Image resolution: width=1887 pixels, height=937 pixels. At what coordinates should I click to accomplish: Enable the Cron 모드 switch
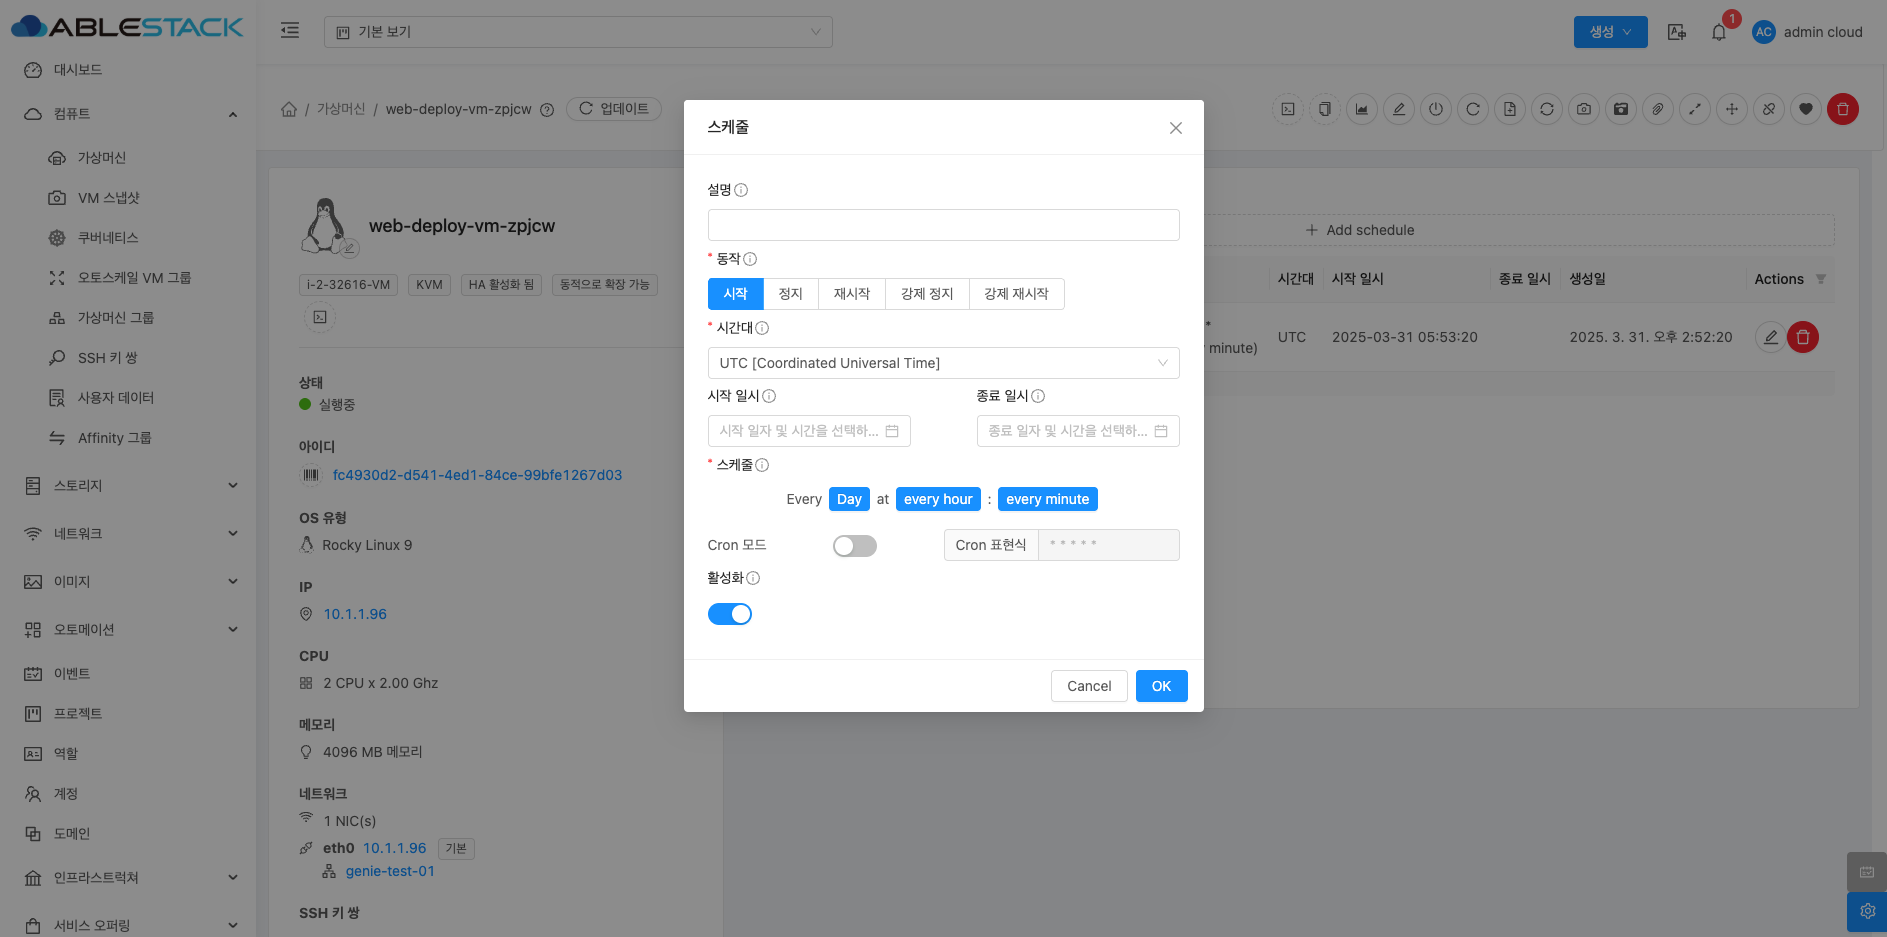pos(854,546)
